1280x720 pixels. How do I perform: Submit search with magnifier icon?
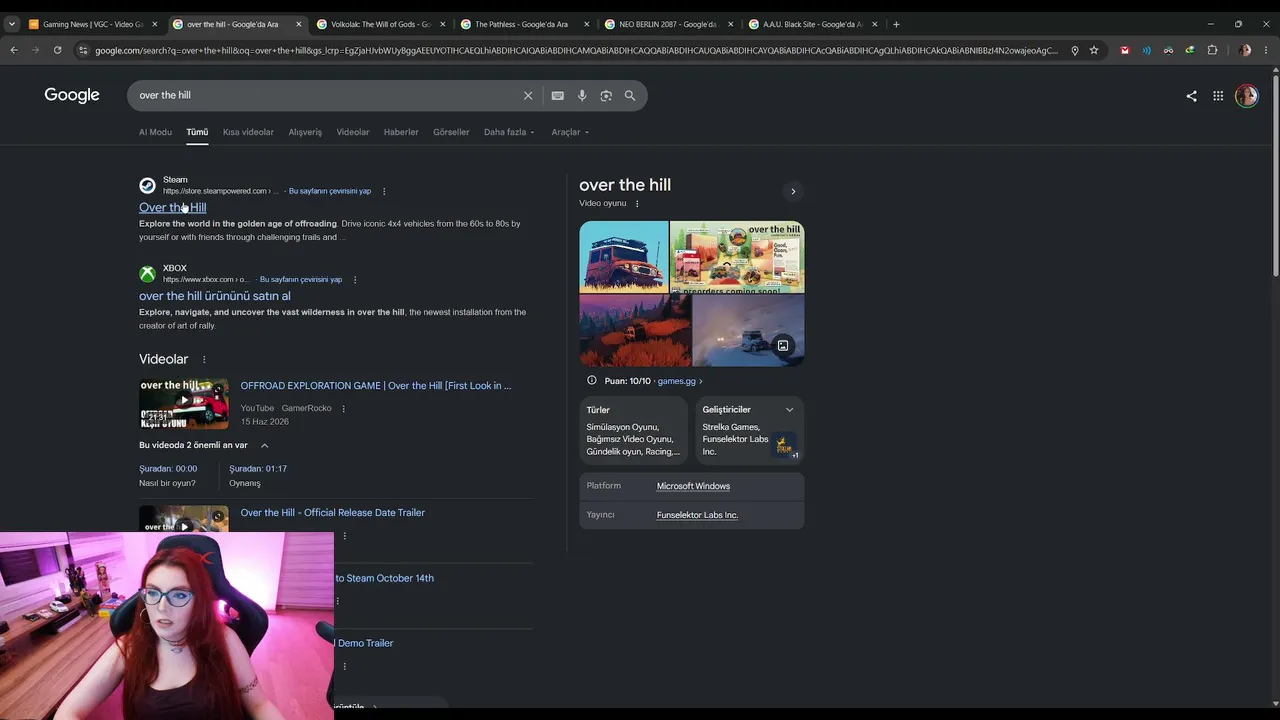coord(630,95)
